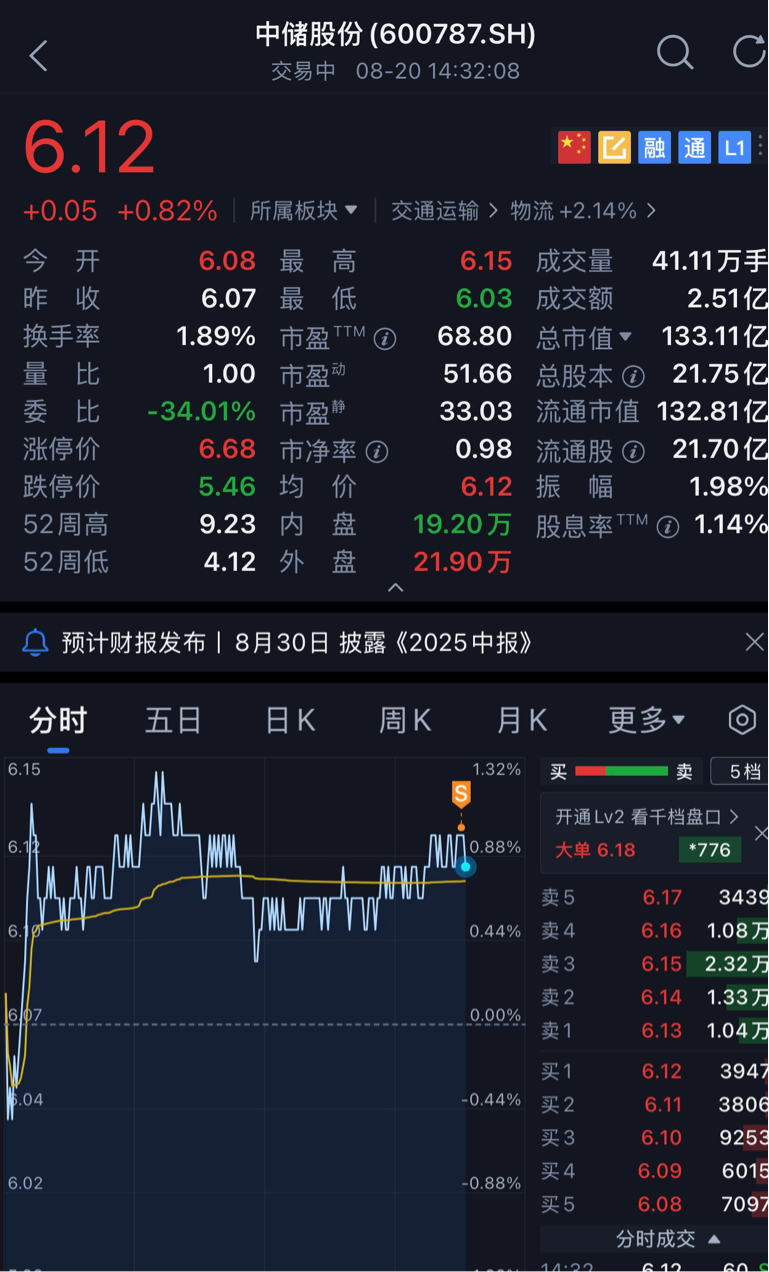Tap the 融 margin trading badge

click(654, 148)
